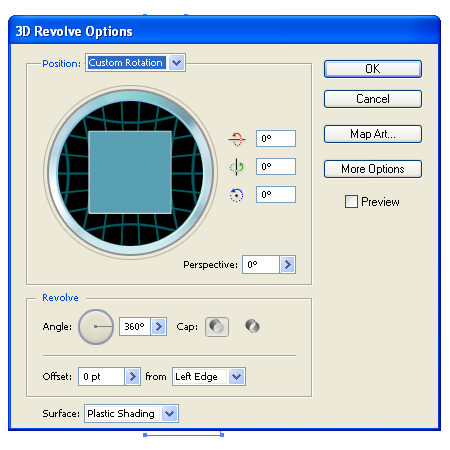Open the Perspective slider arrow
This screenshot has height=450, width=450.
point(288,265)
